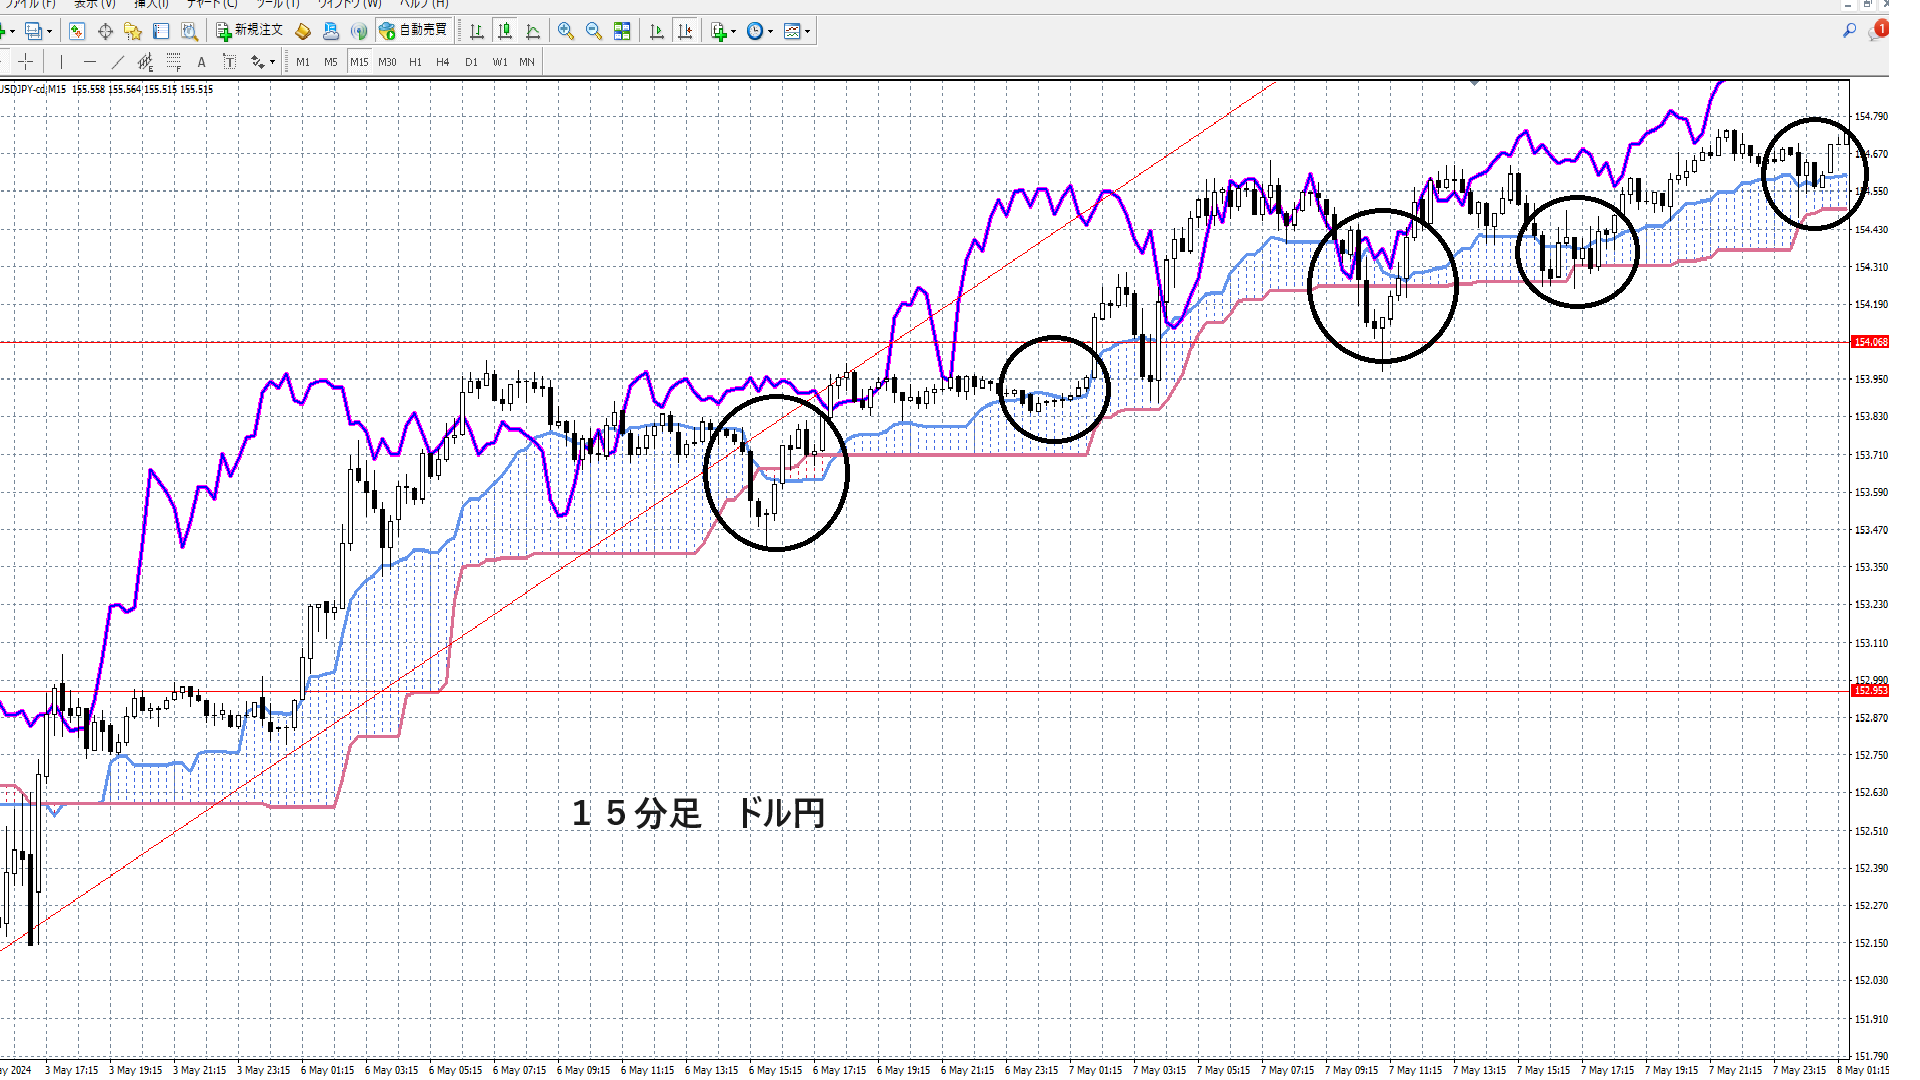Toggle chart shift
The image size is (1920, 1080).
(685, 31)
